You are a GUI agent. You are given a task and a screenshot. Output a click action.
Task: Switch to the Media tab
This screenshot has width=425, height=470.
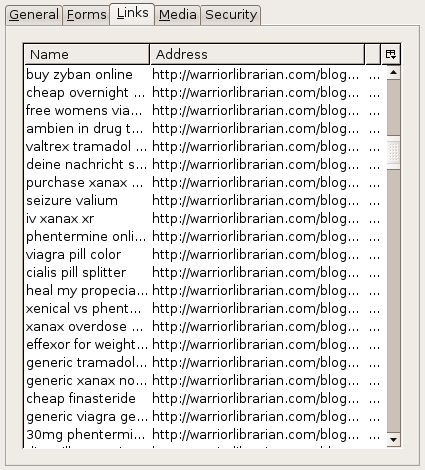[177, 15]
